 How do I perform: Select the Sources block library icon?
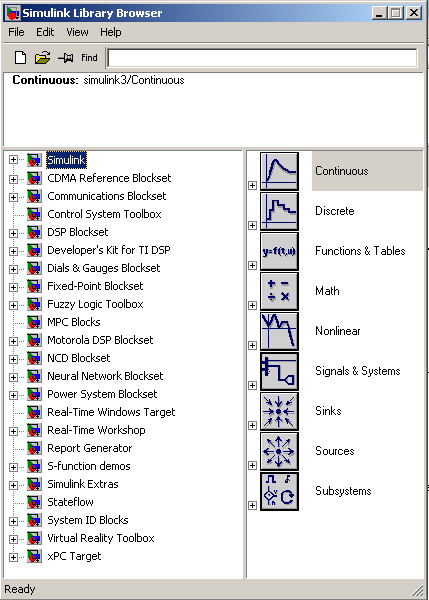tap(279, 451)
